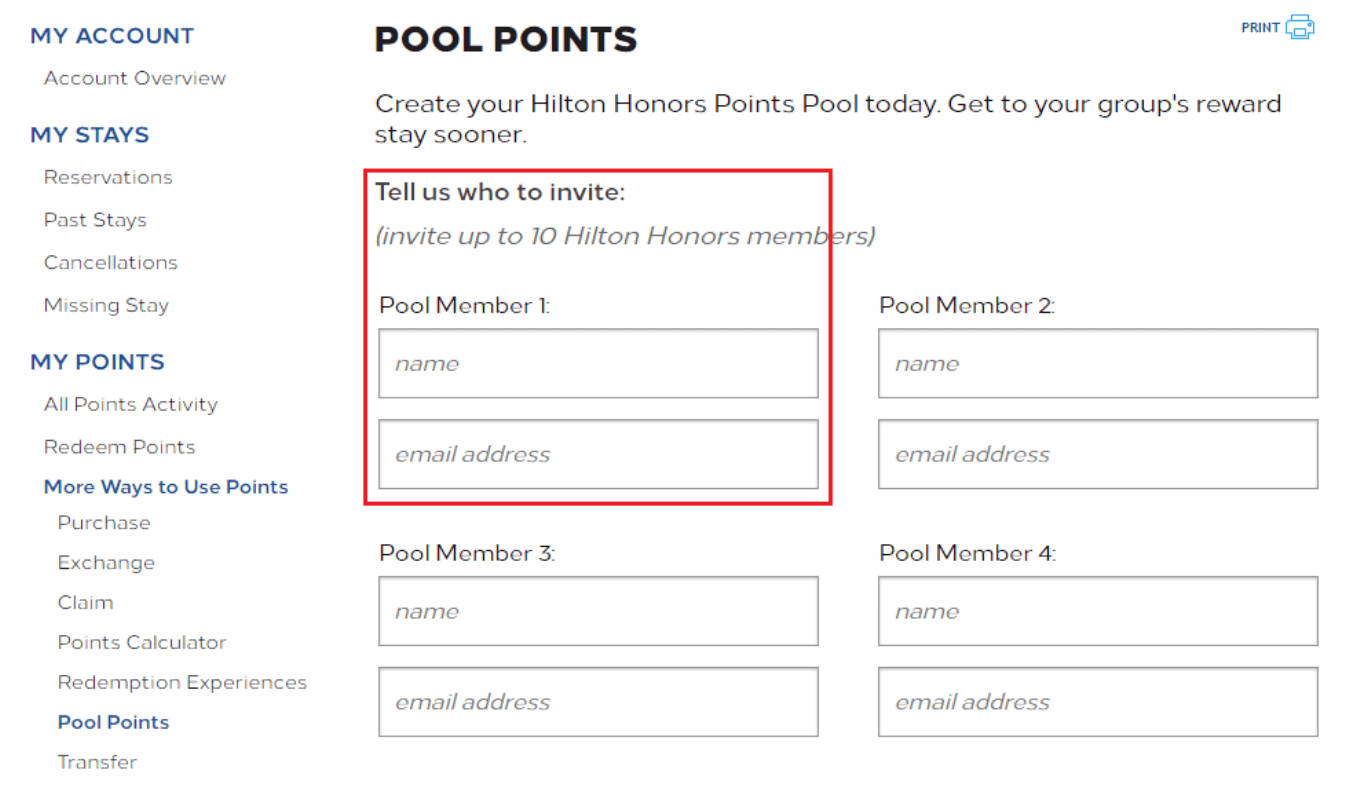Expand More Ways to Use Points
The width and height of the screenshot is (1368, 788).
(x=166, y=486)
